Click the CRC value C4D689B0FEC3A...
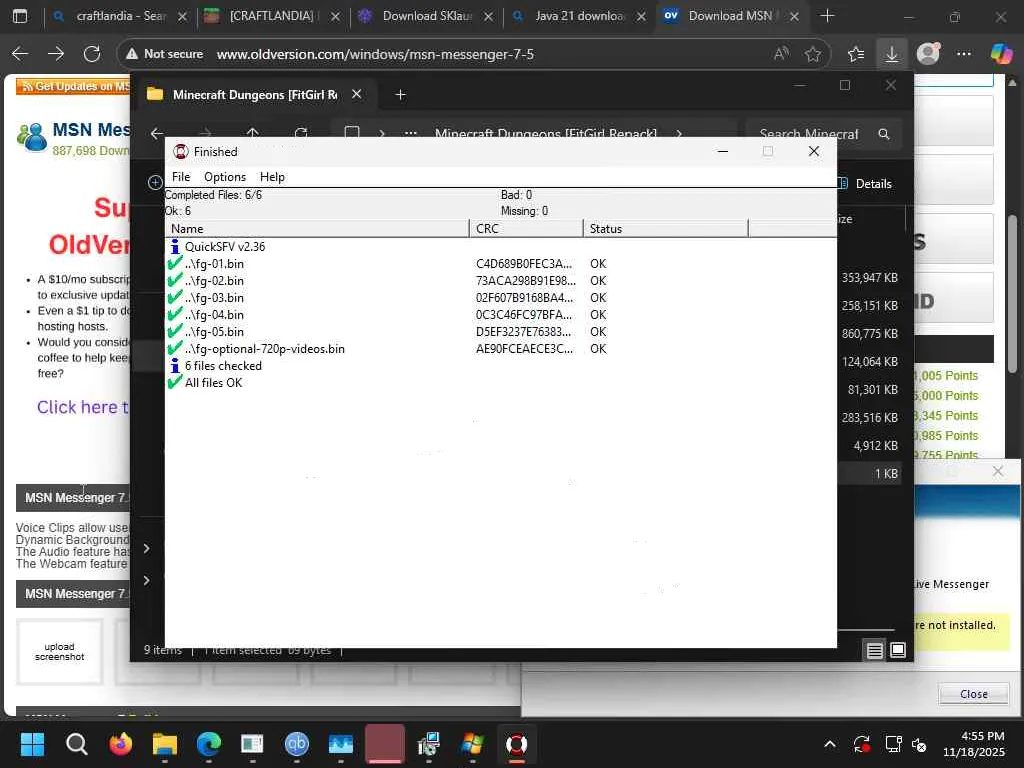The height and width of the screenshot is (768, 1024). pyautogui.click(x=524, y=264)
